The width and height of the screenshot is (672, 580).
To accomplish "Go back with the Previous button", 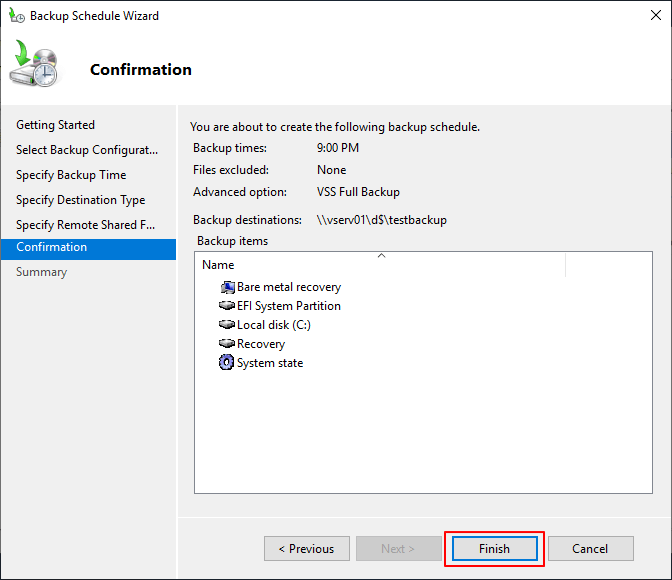I will pos(306,548).
